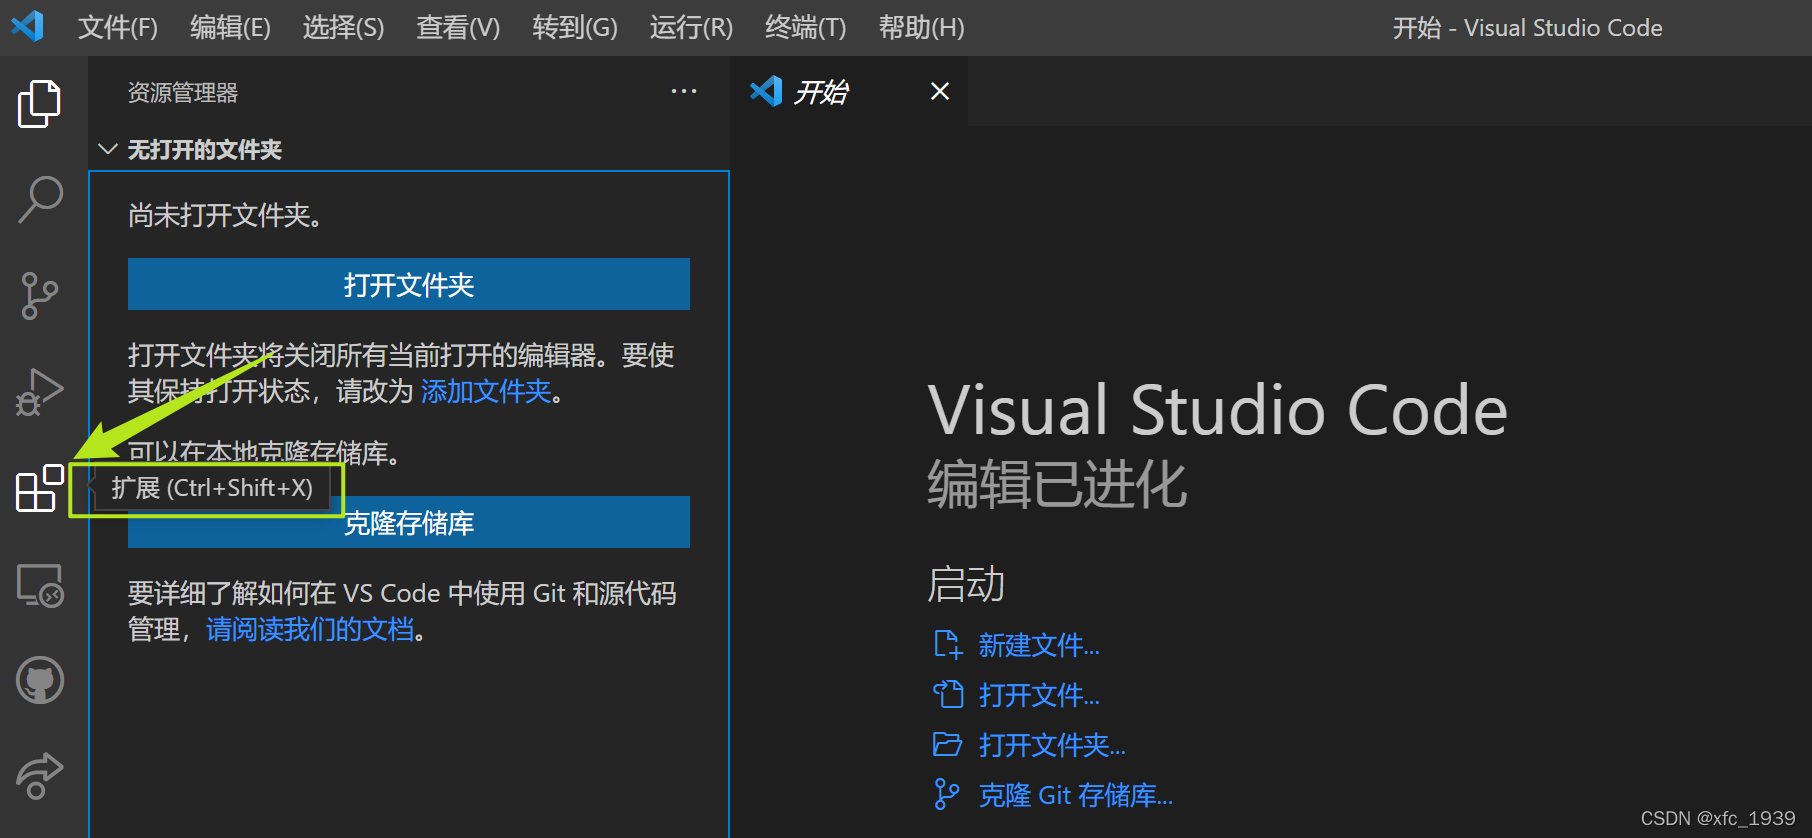Click the 资源管理器 panel title
The image size is (1812, 838).
(x=183, y=93)
